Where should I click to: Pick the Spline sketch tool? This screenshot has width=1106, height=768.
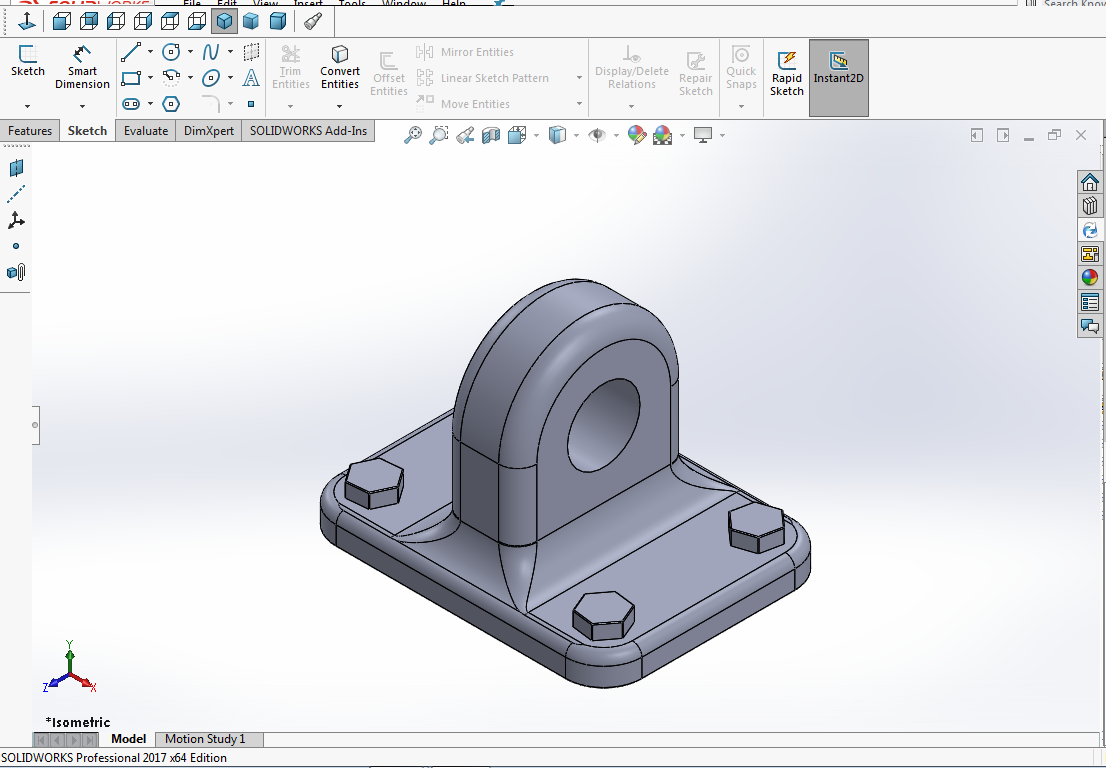[211, 52]
